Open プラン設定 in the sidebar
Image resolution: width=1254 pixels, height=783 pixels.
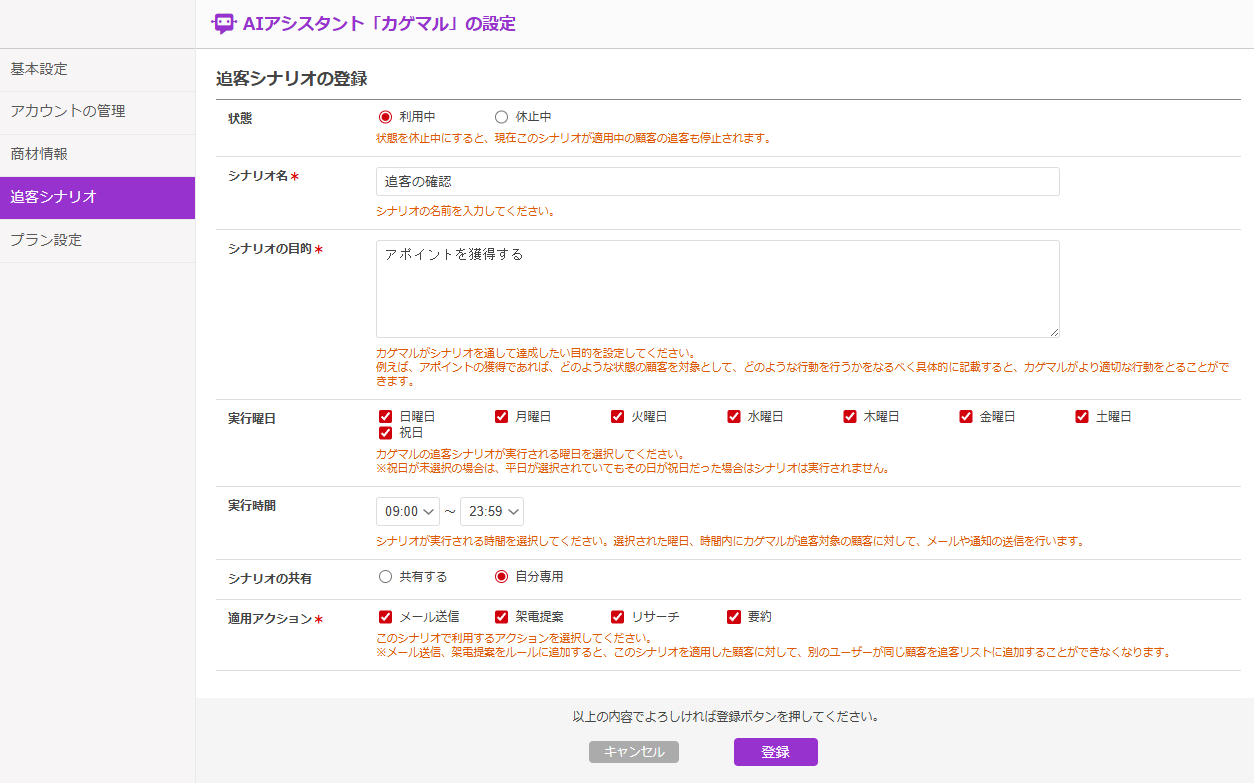tap(97, 241)
